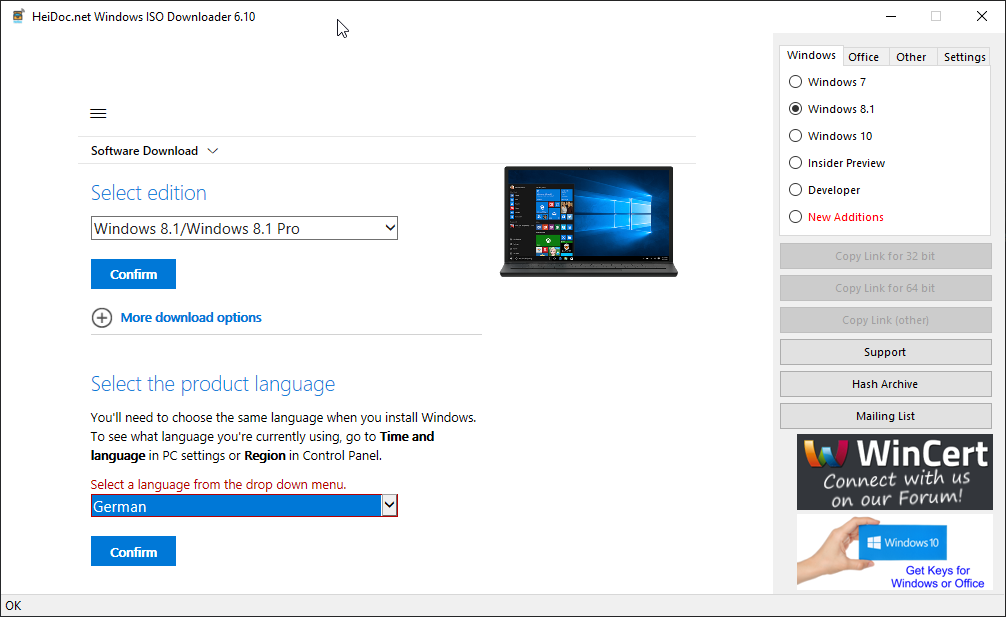Click the plus circle icon beside More download options
Image resolution: width=1006 pixels, height=617 pixels.
point(101,317)
